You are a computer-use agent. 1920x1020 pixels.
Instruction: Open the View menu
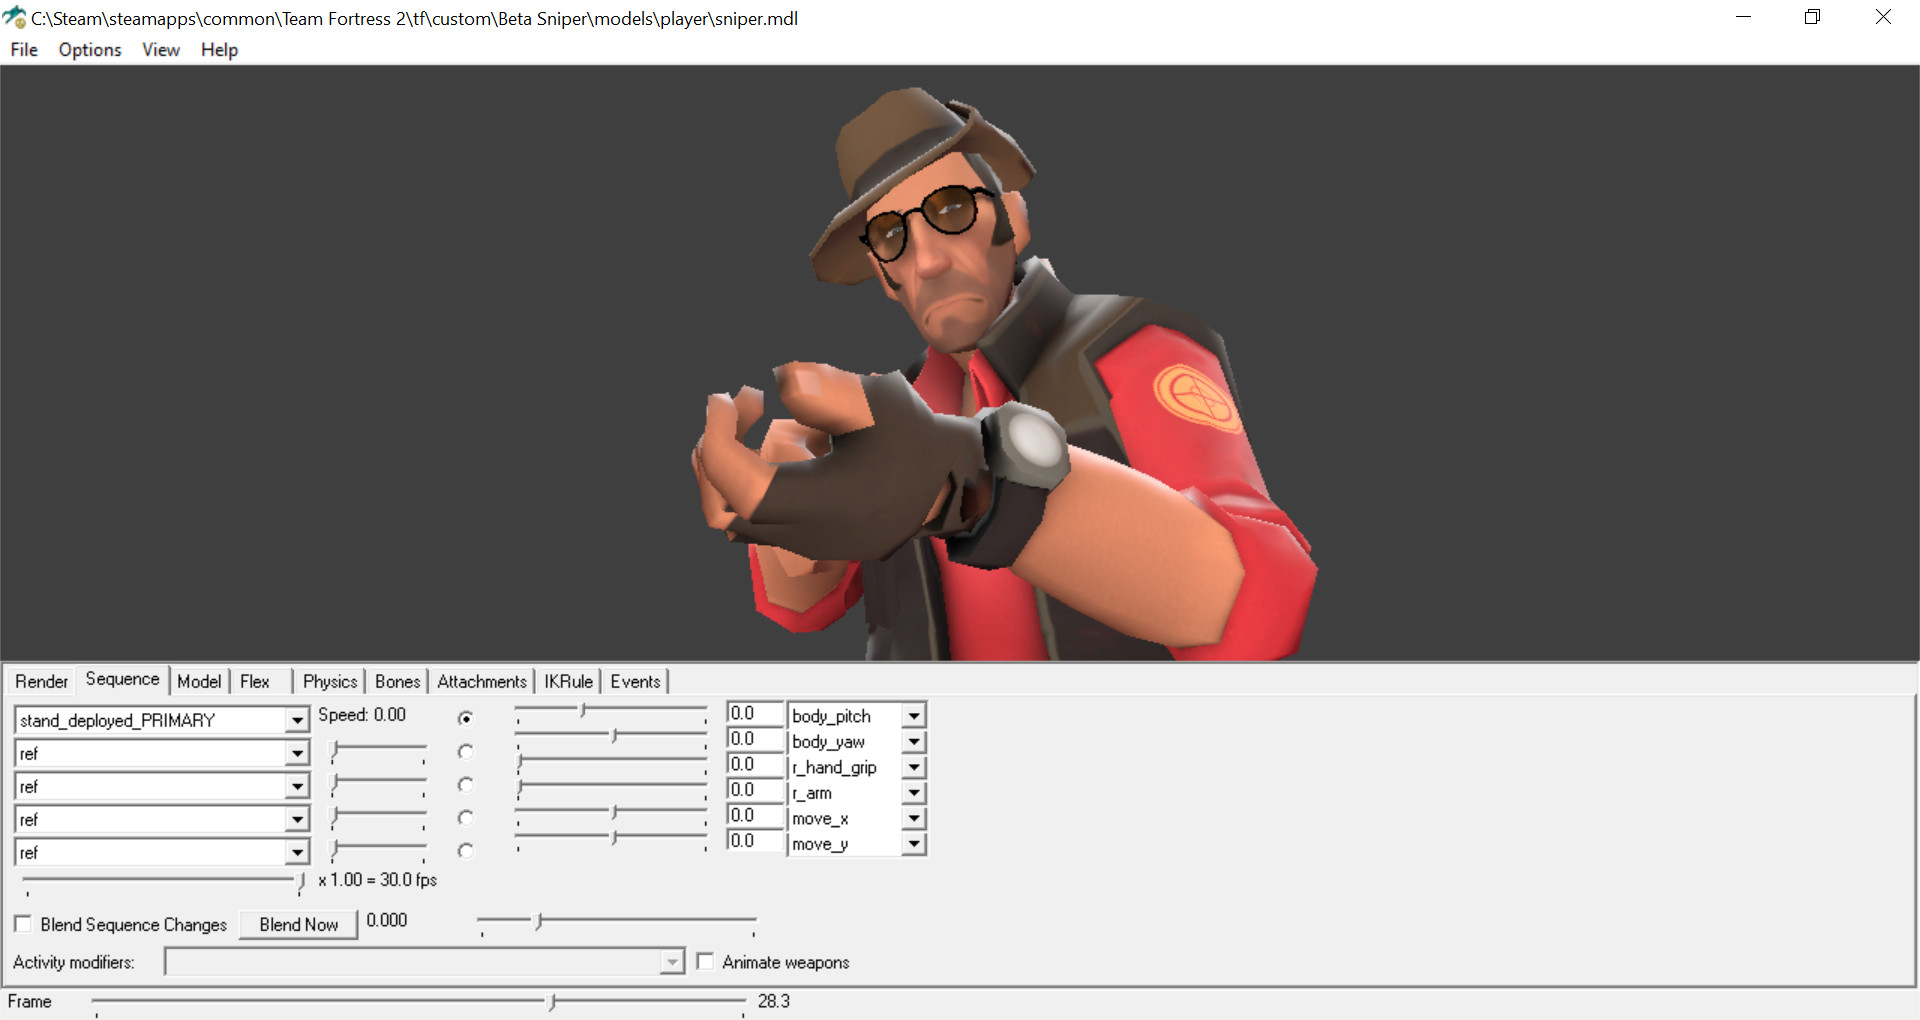[160, 50]
